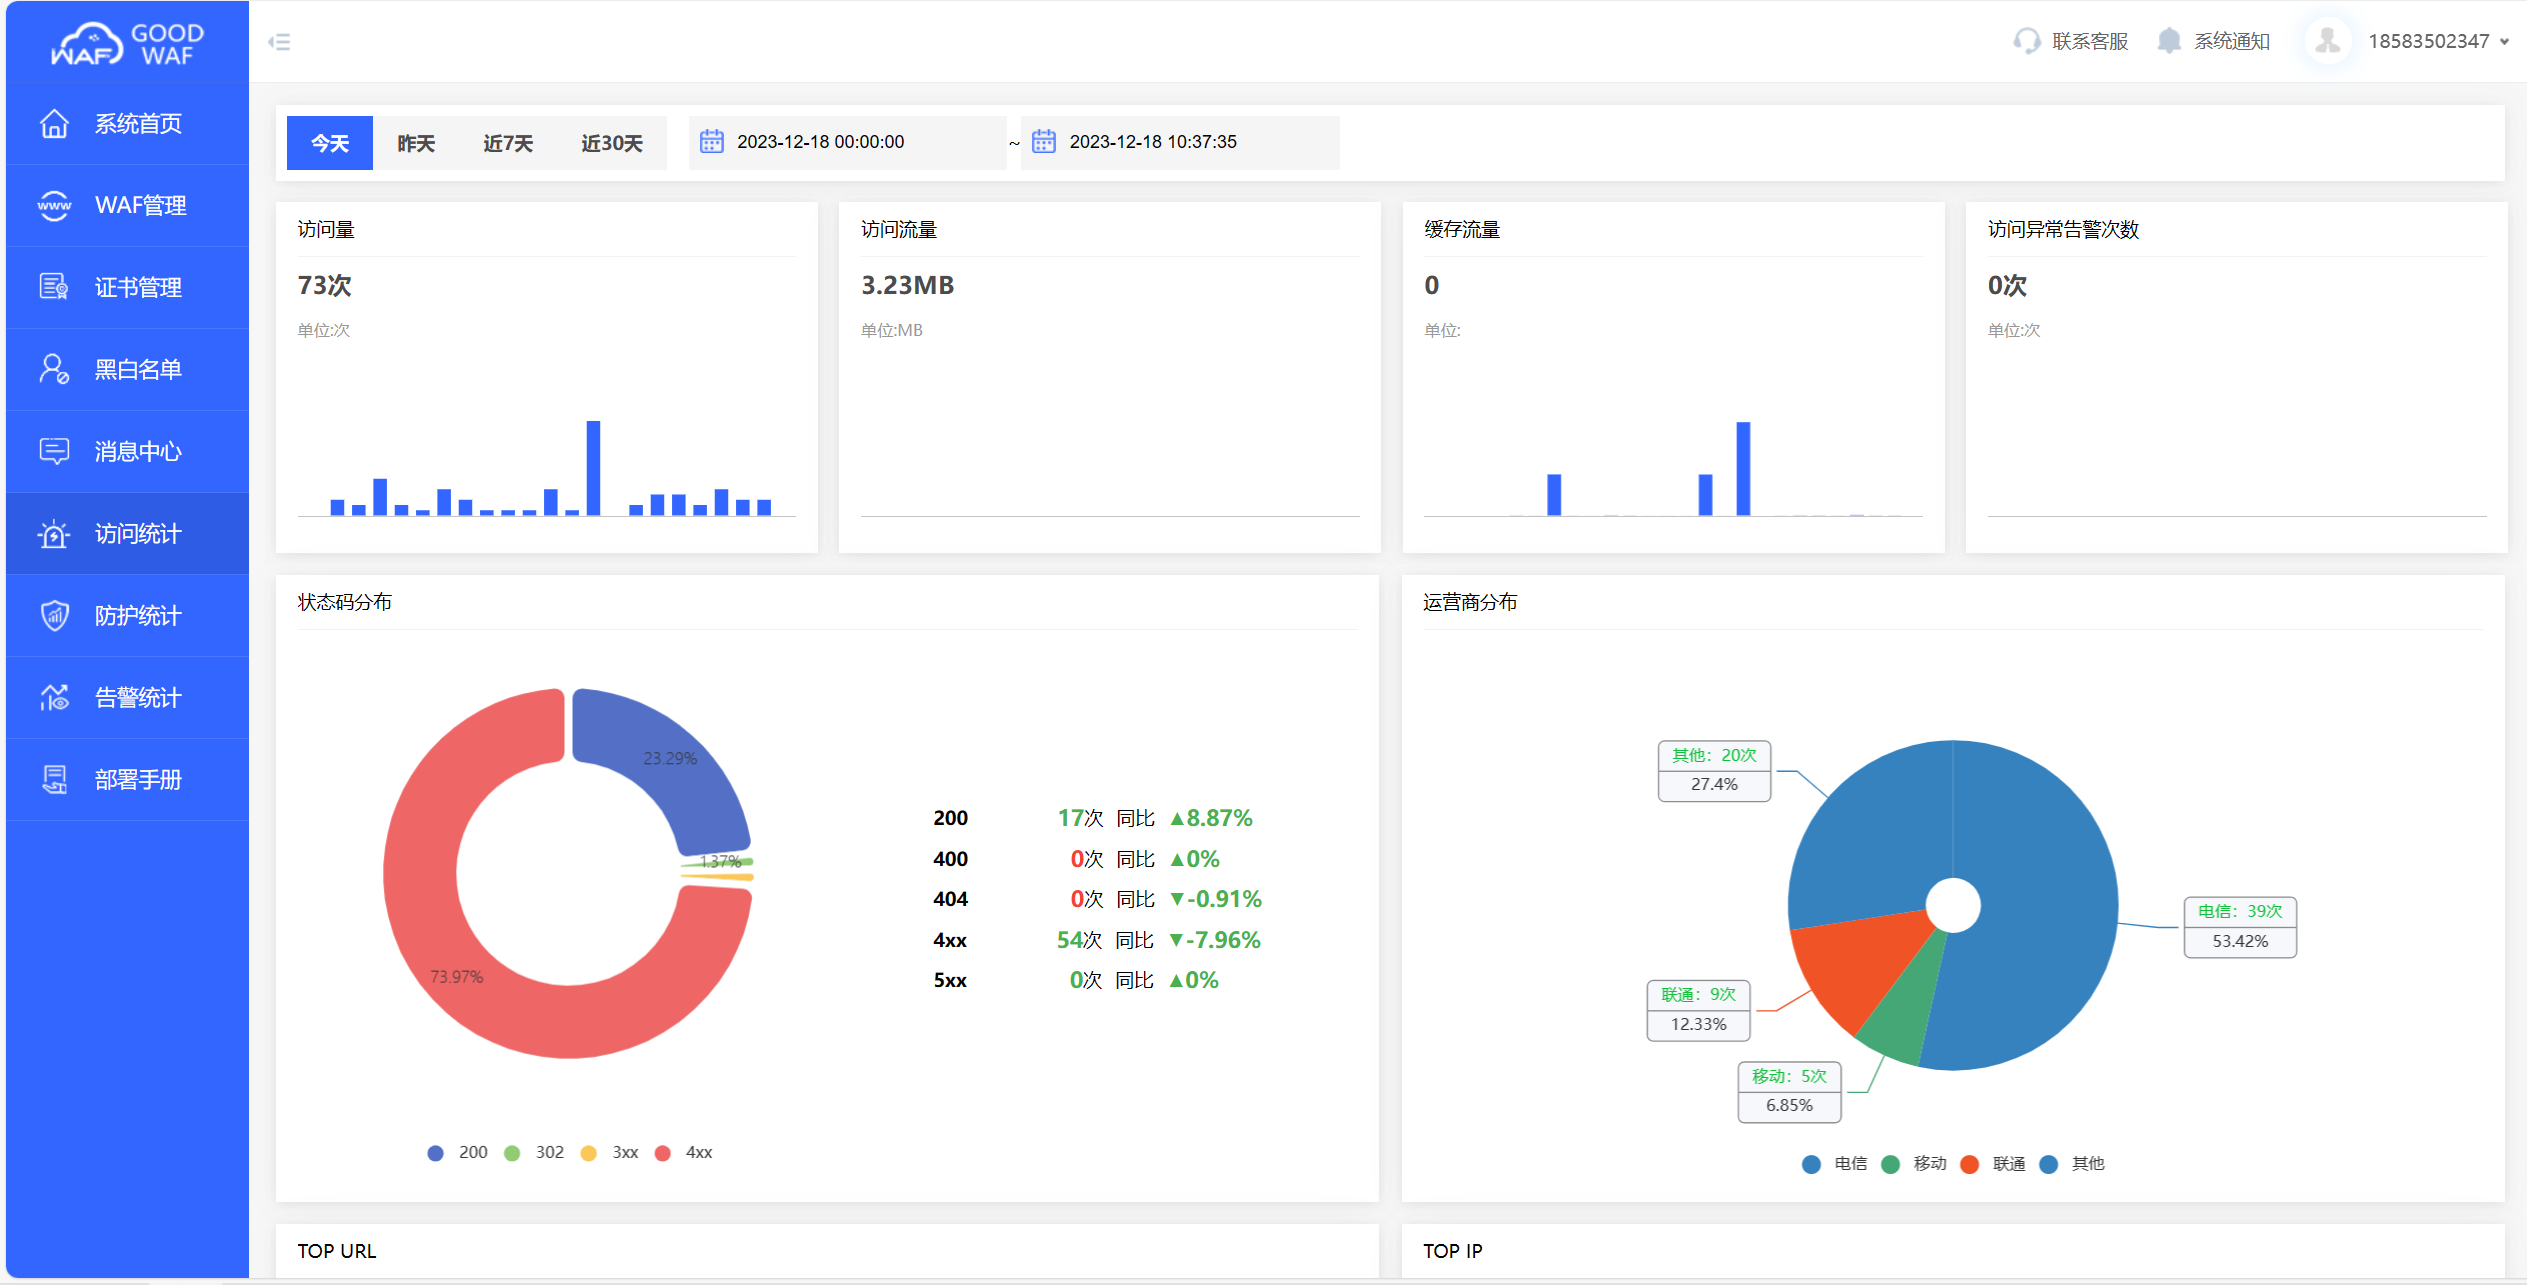Click the message bubble icon for 消息中心
The image size is (2527, 1285).
pos(54,451)
